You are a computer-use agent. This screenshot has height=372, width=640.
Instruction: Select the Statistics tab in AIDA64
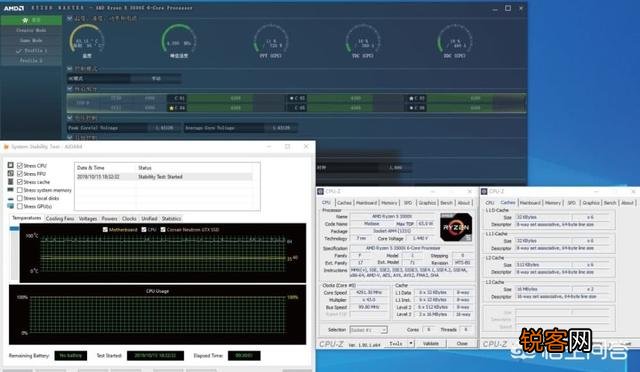click(171, 219)
